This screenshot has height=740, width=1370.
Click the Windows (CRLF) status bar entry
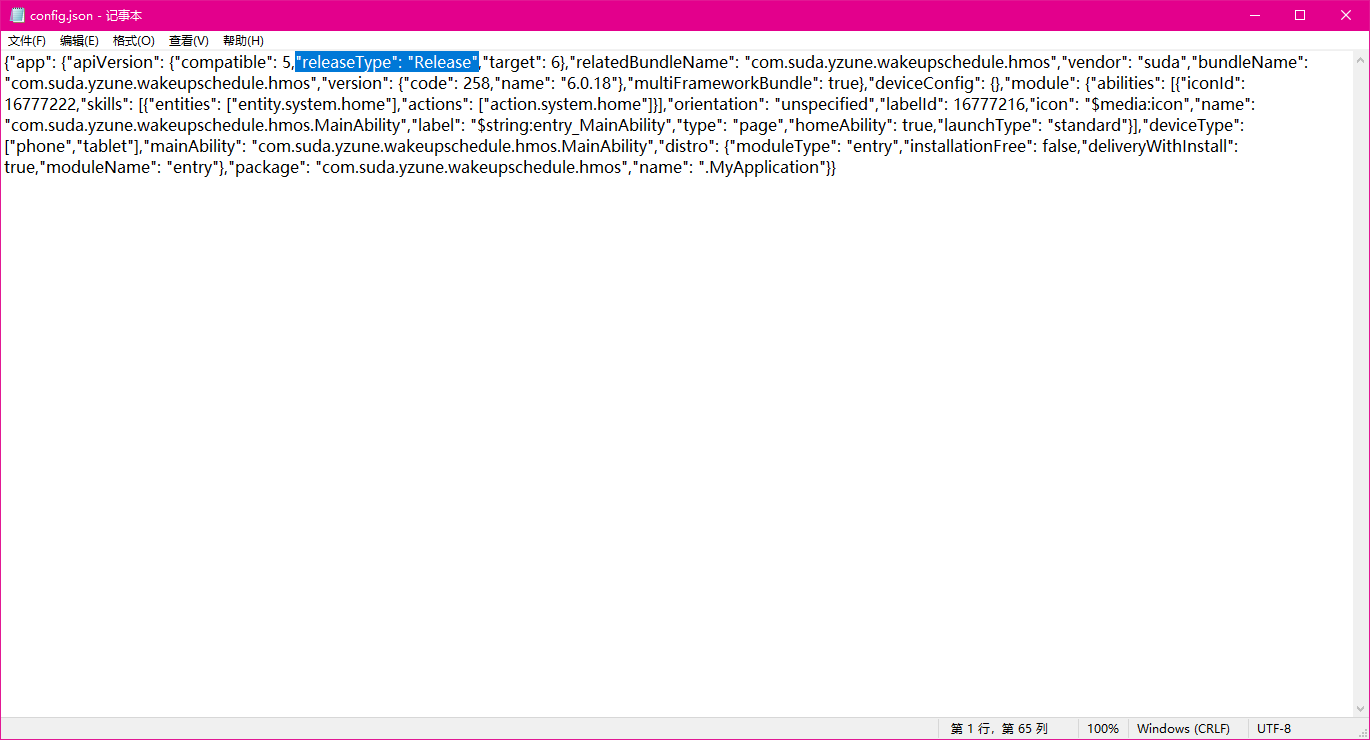pyautogui.click(x=1183, y=728)
